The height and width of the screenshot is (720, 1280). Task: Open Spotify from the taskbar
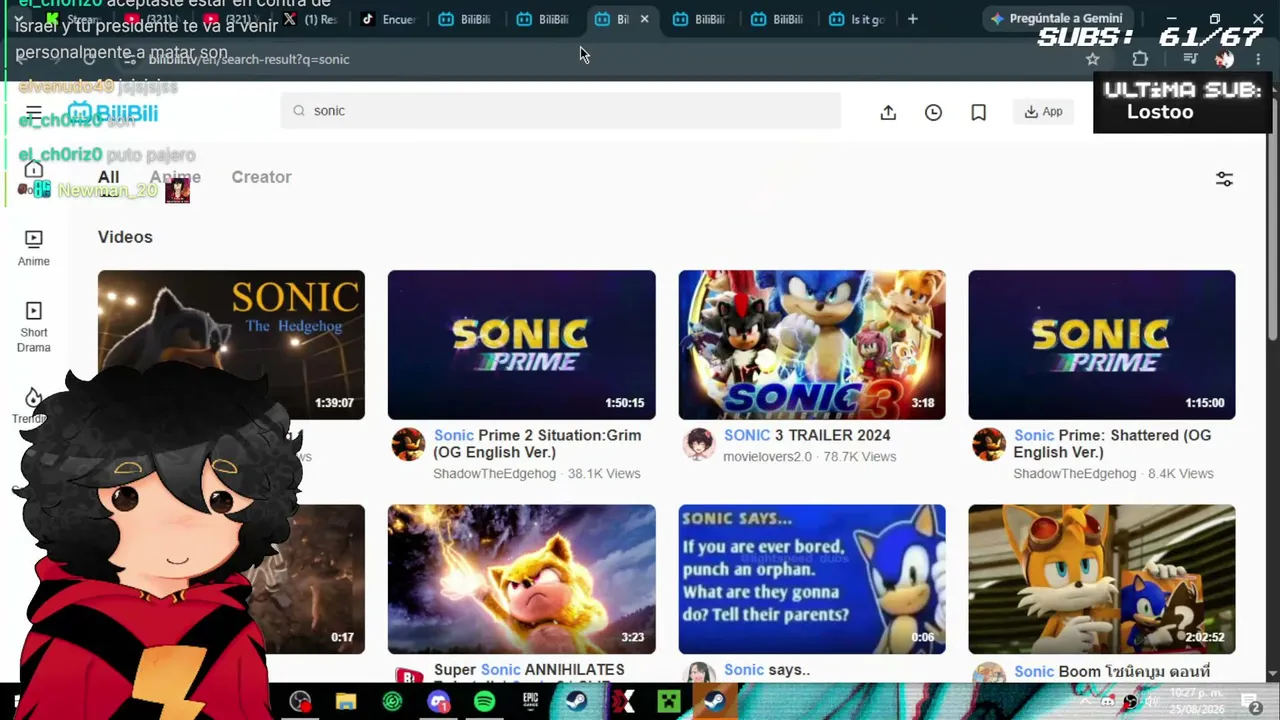click(x=484, y=702)
